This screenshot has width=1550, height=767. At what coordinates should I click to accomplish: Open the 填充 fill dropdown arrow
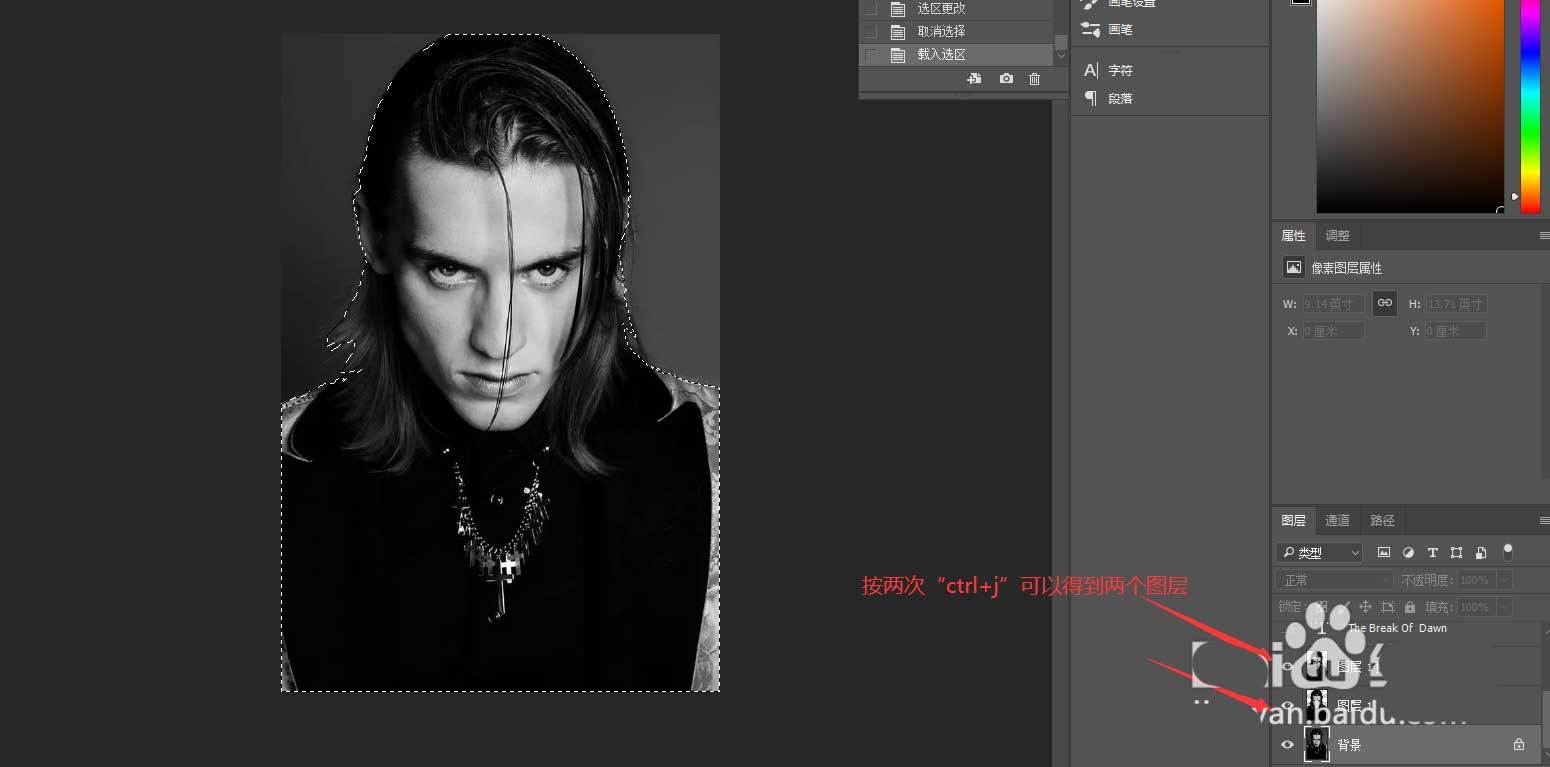point(1504,607)
